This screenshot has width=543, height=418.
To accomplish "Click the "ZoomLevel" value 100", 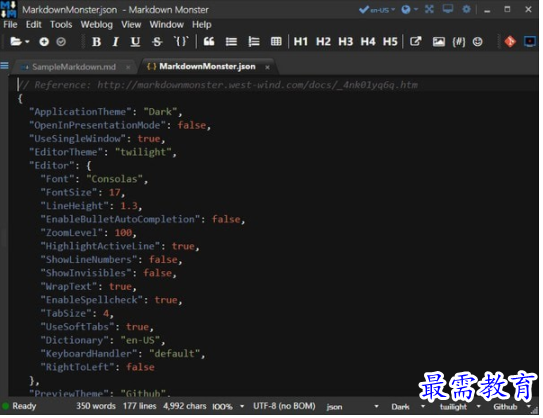I will [x=123, y=232].
